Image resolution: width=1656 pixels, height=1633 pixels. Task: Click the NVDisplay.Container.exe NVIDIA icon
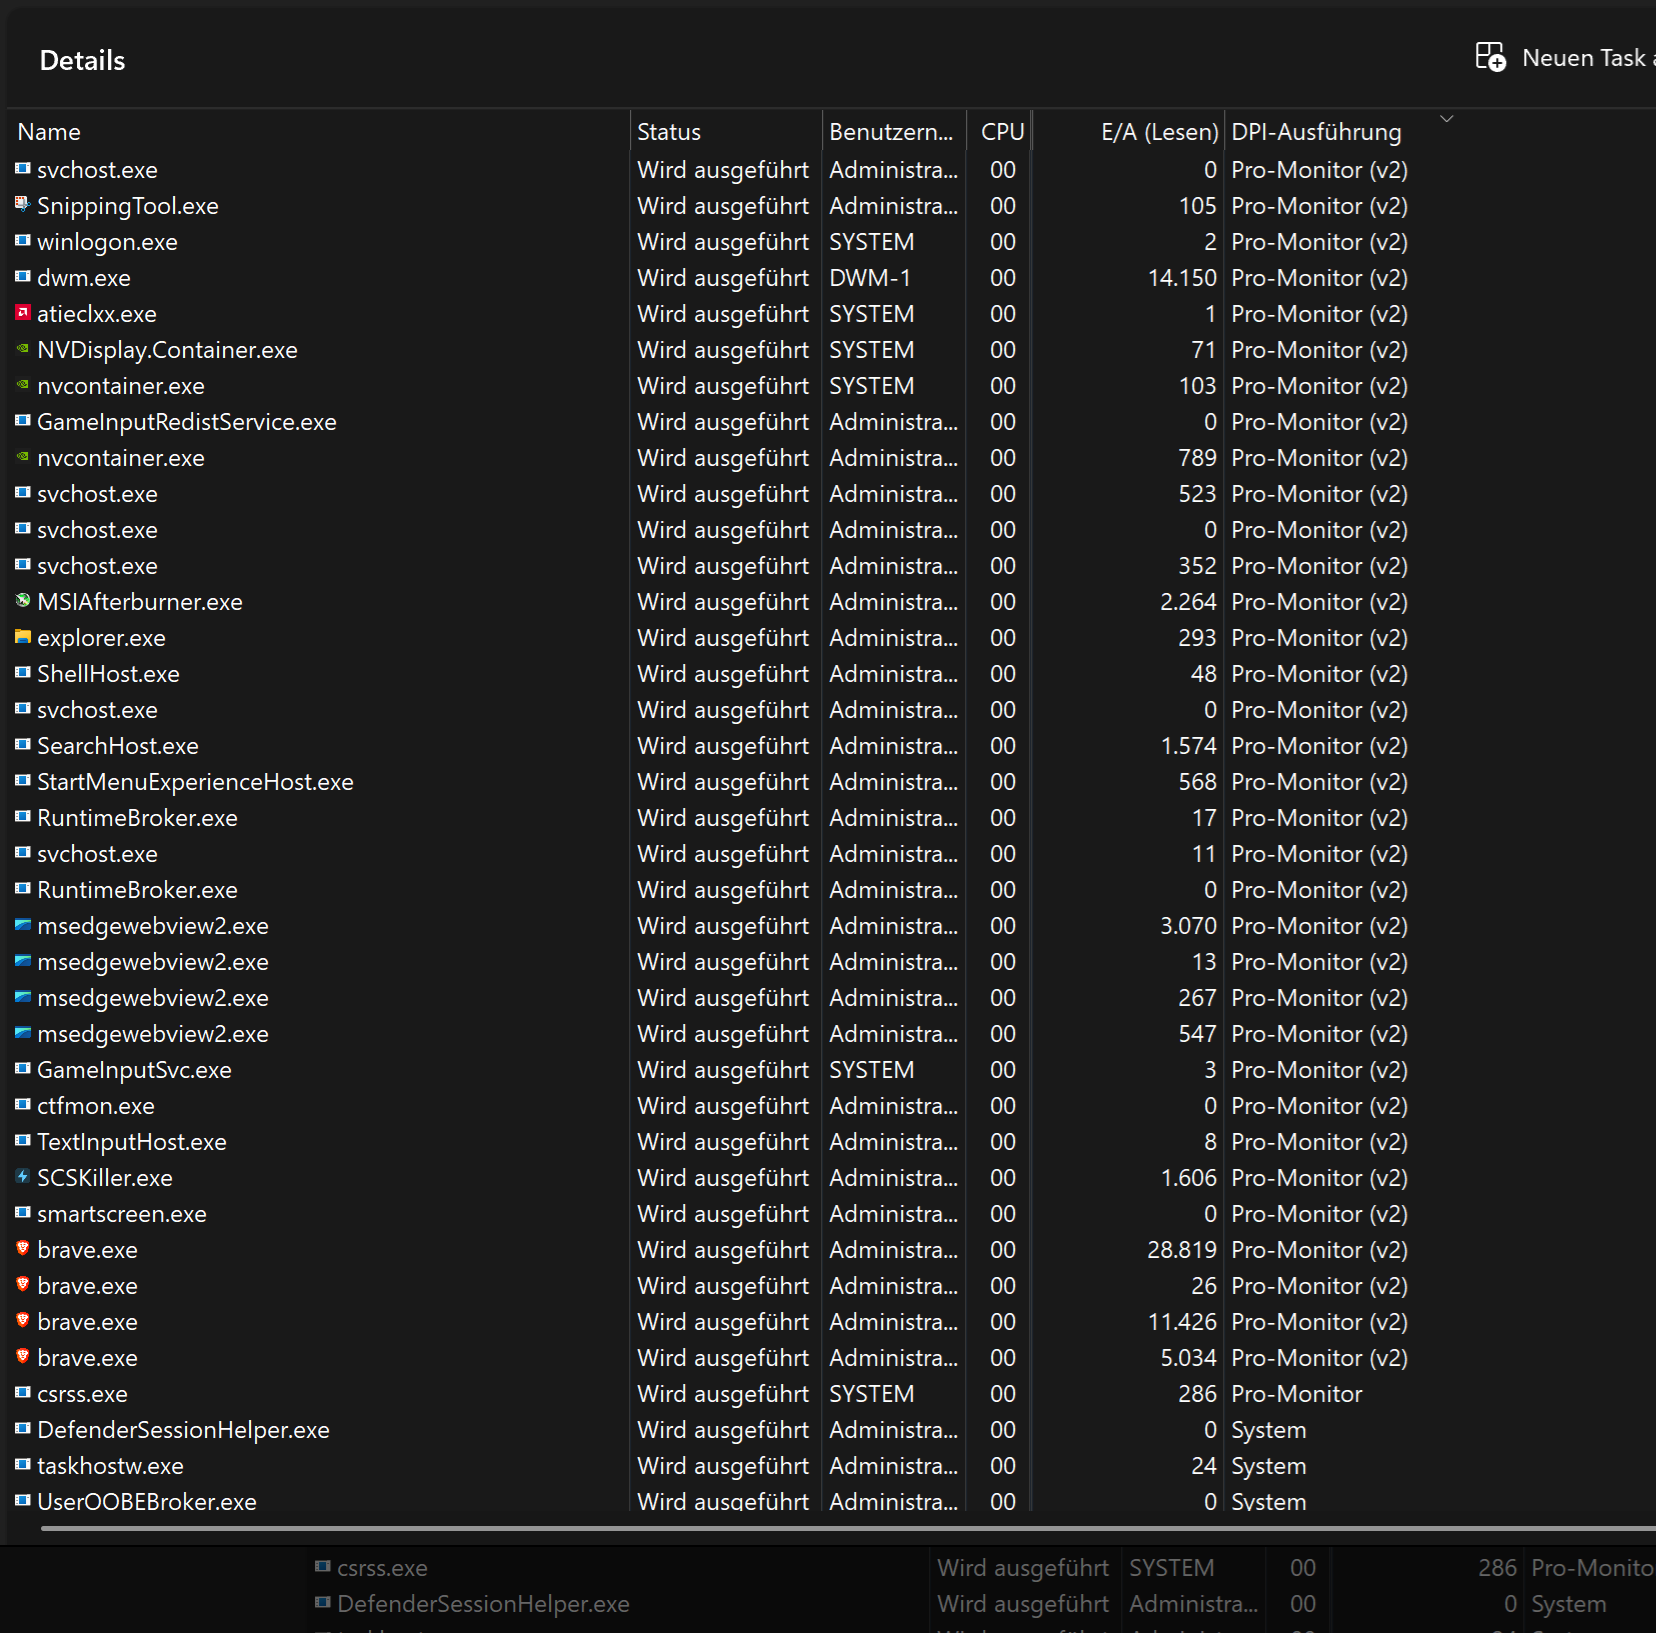tap(23, 349)
